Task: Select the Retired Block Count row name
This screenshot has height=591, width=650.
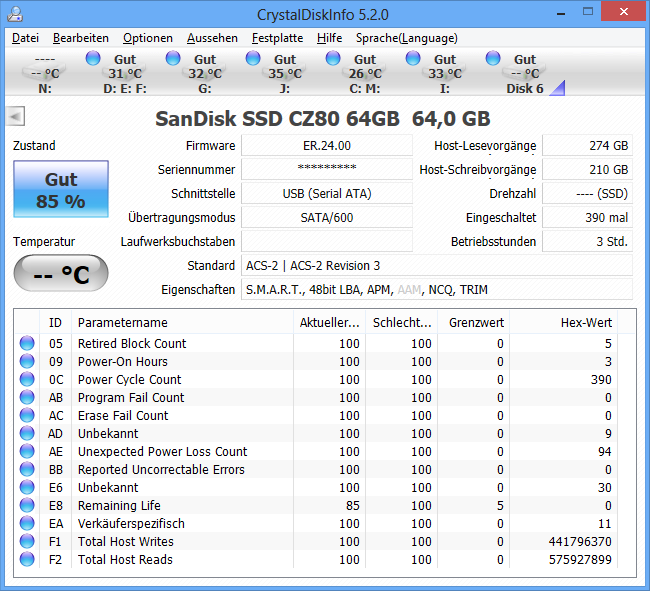Action: click(x=132, y=344)
